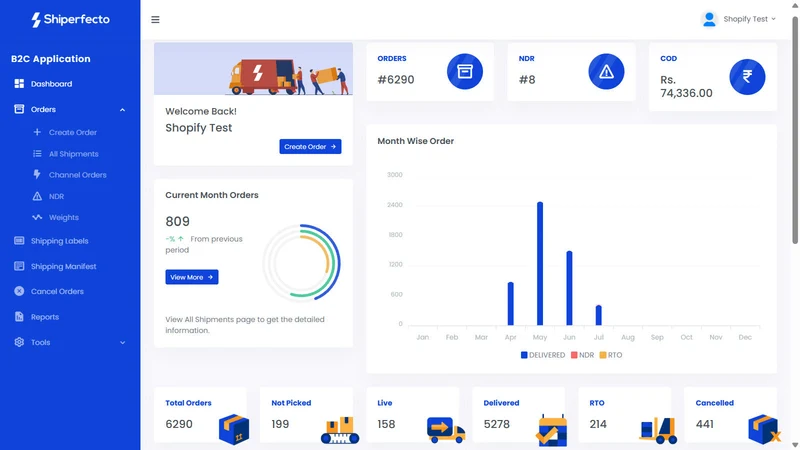This screenshot has width=800, height=450.
Task: Click the list icon beside All Shipments
Action: coord(37,154)
